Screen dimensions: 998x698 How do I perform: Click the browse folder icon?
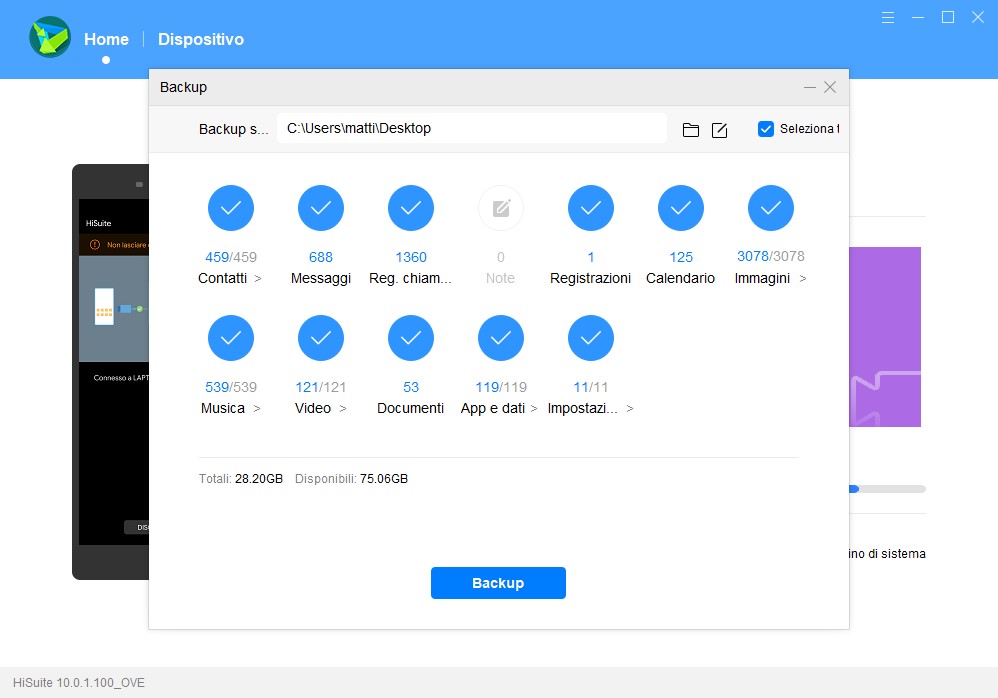pyautogui.click(x=690, y=130)
